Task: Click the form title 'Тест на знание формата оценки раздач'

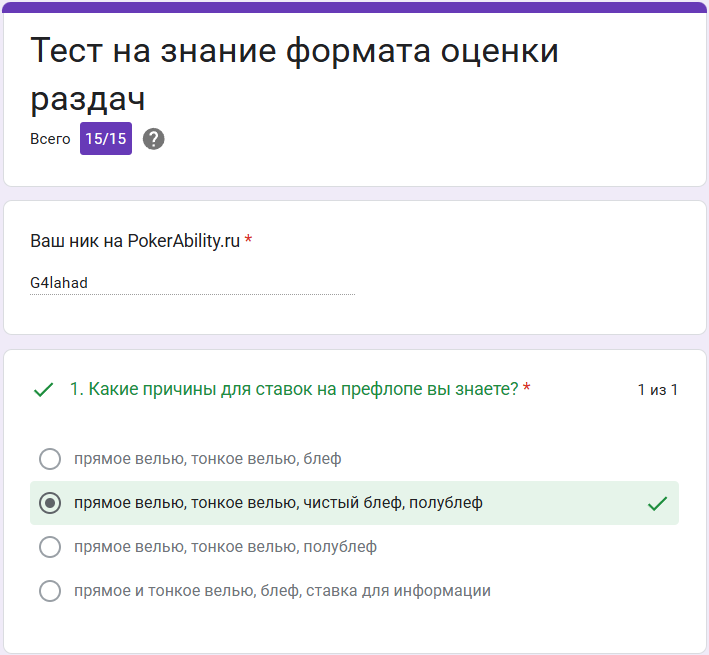Action: tap(294, 74)
